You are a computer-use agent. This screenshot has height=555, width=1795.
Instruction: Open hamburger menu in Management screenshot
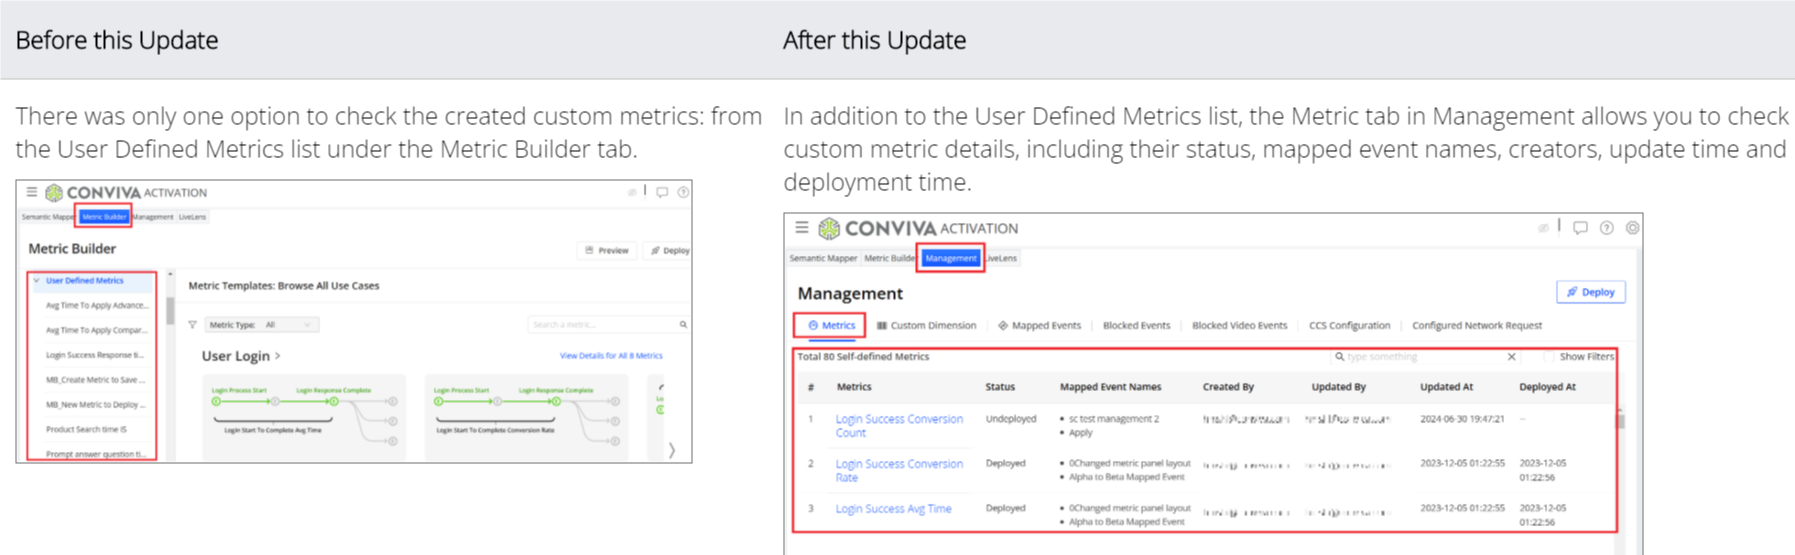click(x=801, y=228)
